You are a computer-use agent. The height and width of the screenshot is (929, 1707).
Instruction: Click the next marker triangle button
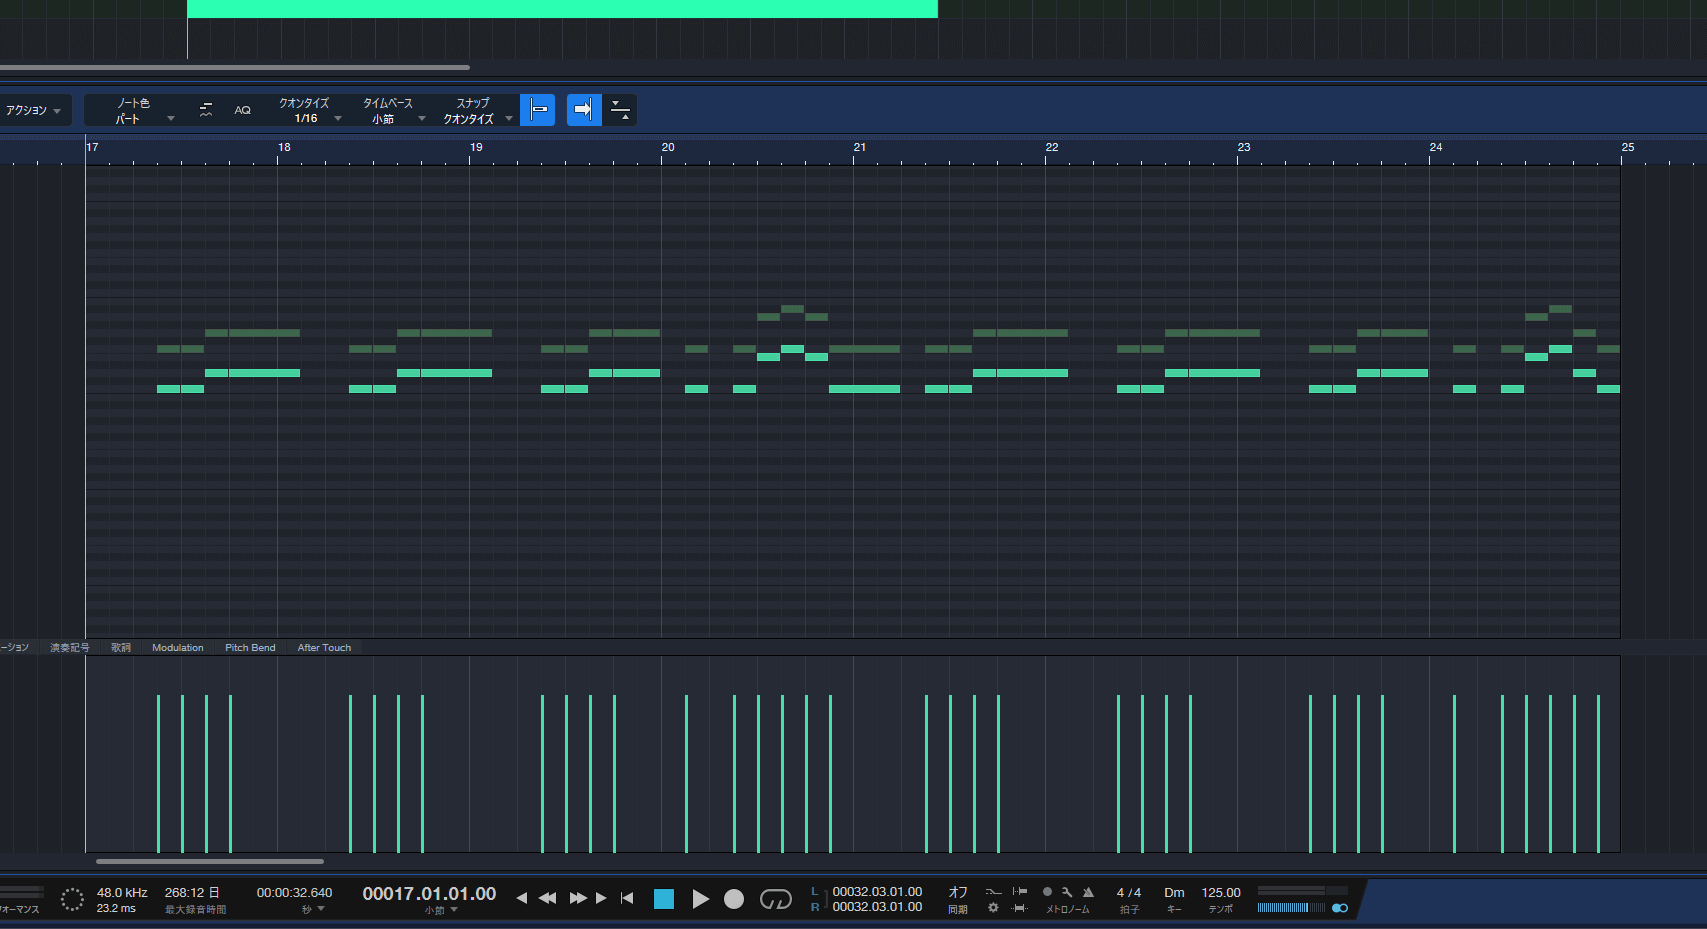(601, 898)
